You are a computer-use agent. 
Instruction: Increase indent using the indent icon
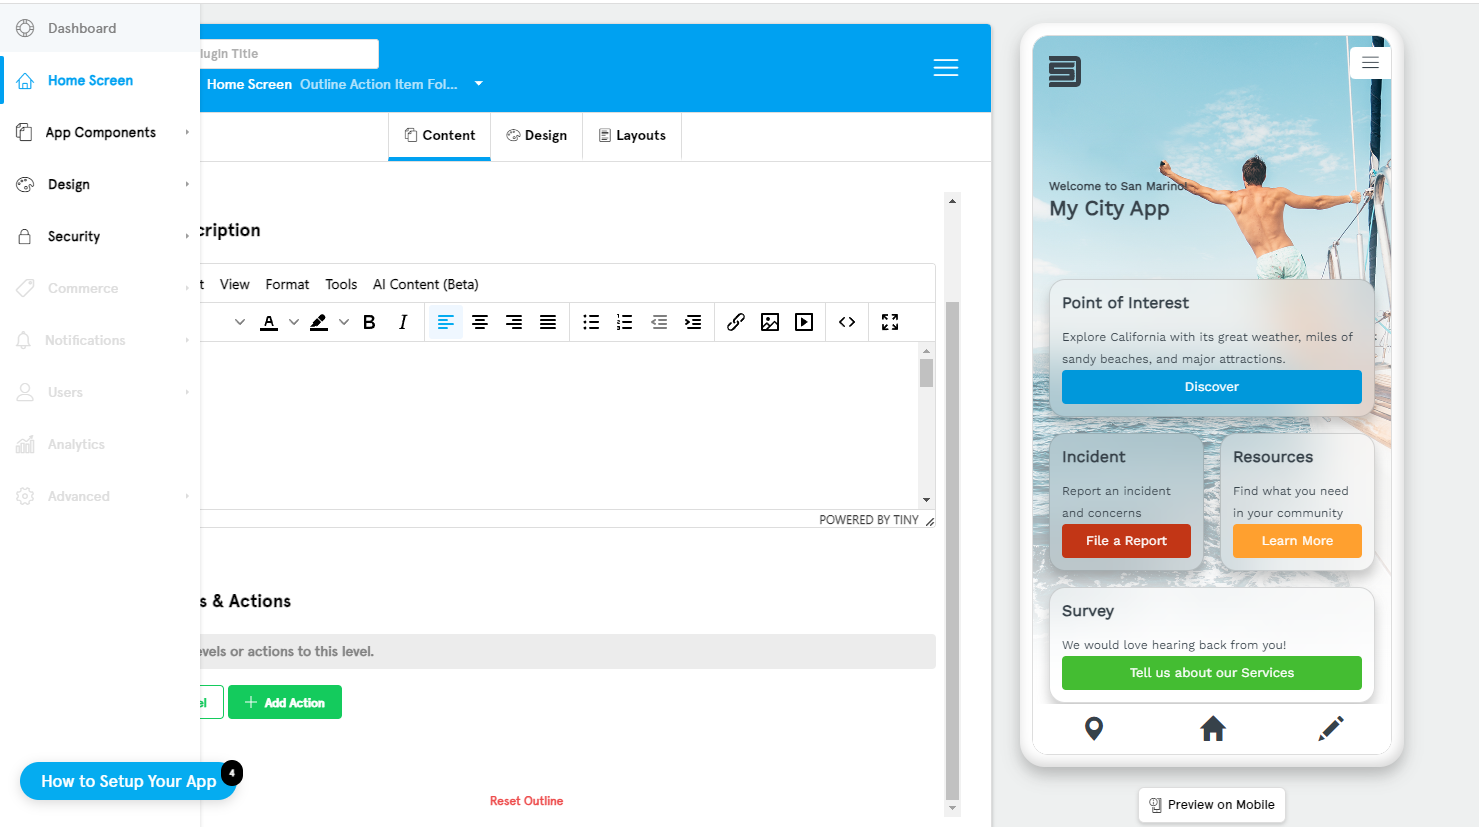tap(693, 322)
